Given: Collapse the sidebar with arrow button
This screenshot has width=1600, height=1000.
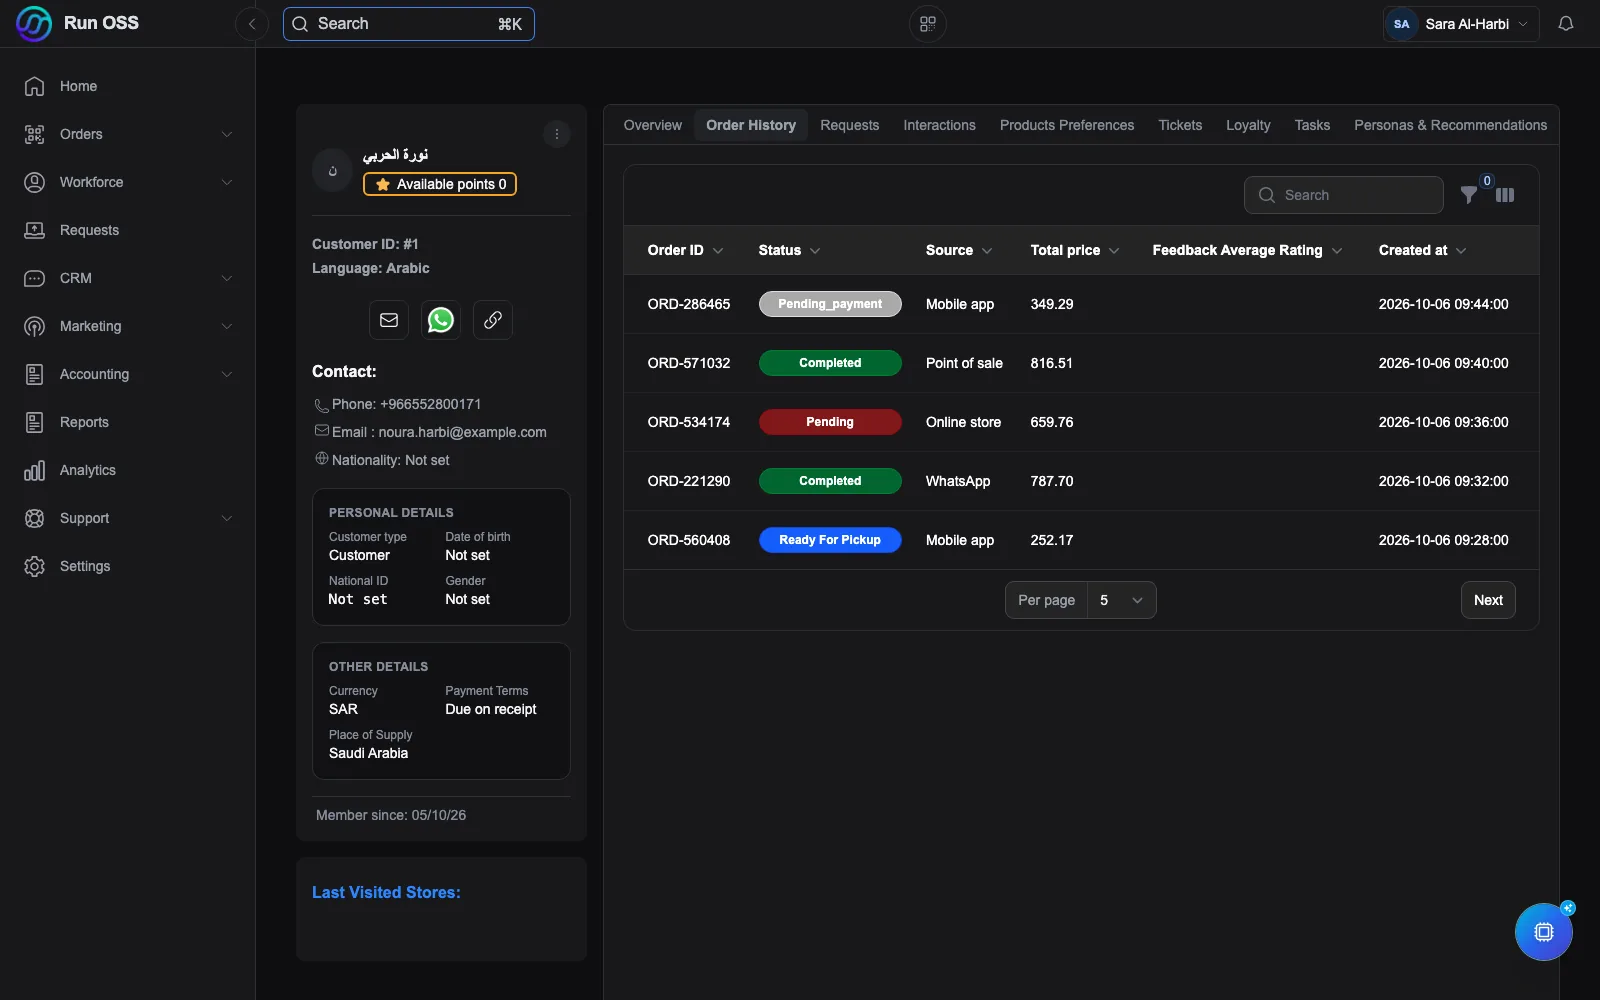Looking at the screenshot, I should [252, 24].
